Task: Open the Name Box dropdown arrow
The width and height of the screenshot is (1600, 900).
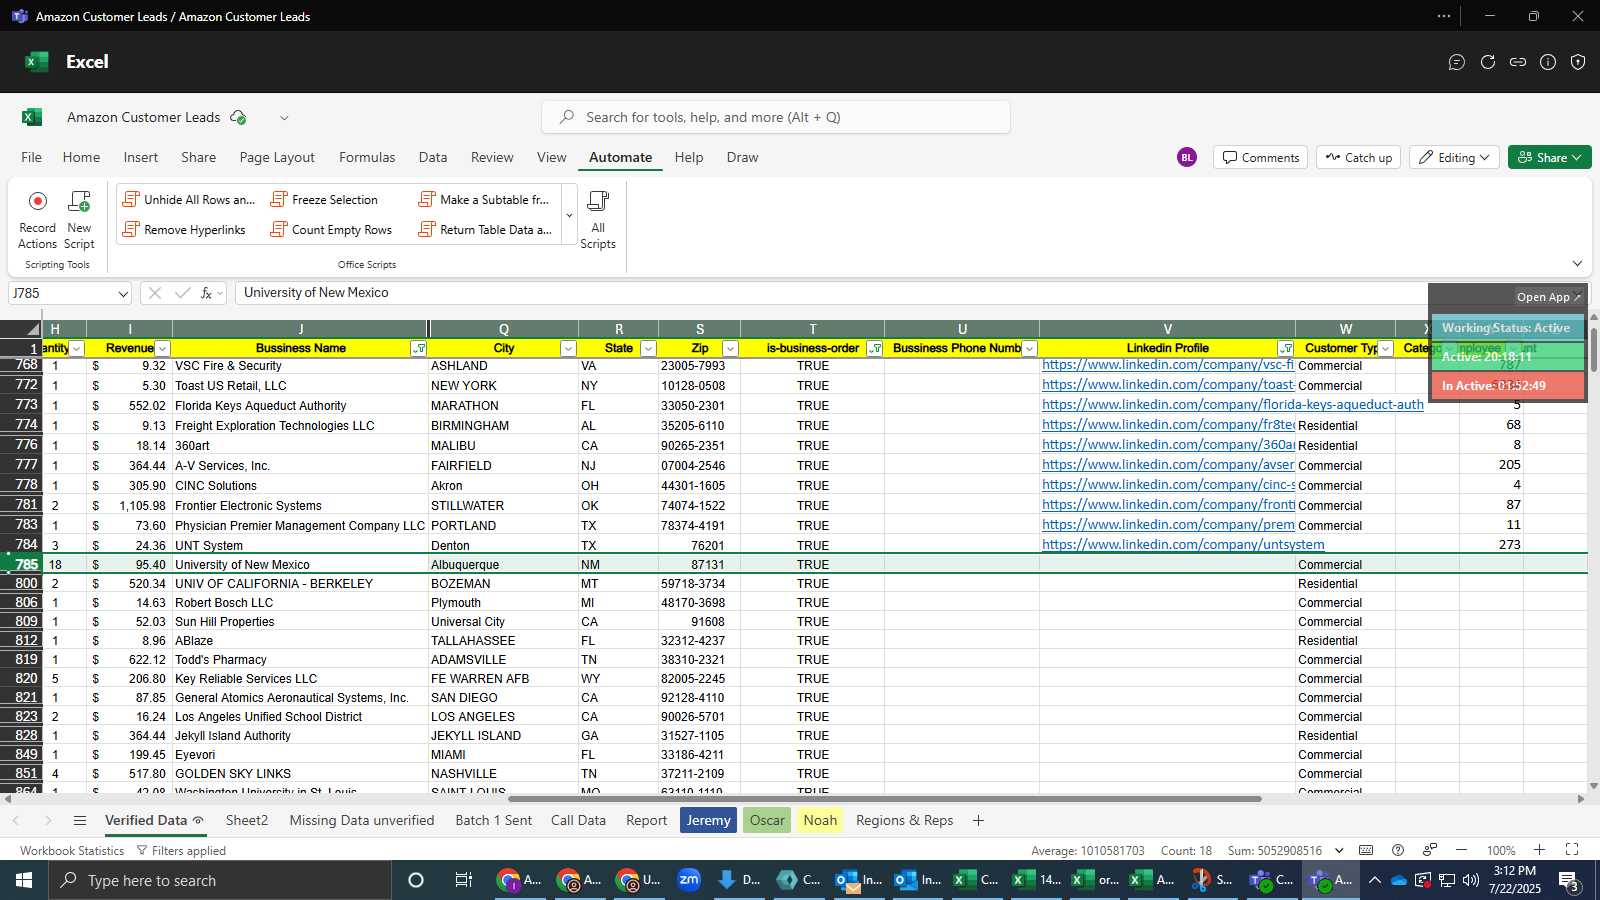Action: pyautogui.click(x=123, y=294)
